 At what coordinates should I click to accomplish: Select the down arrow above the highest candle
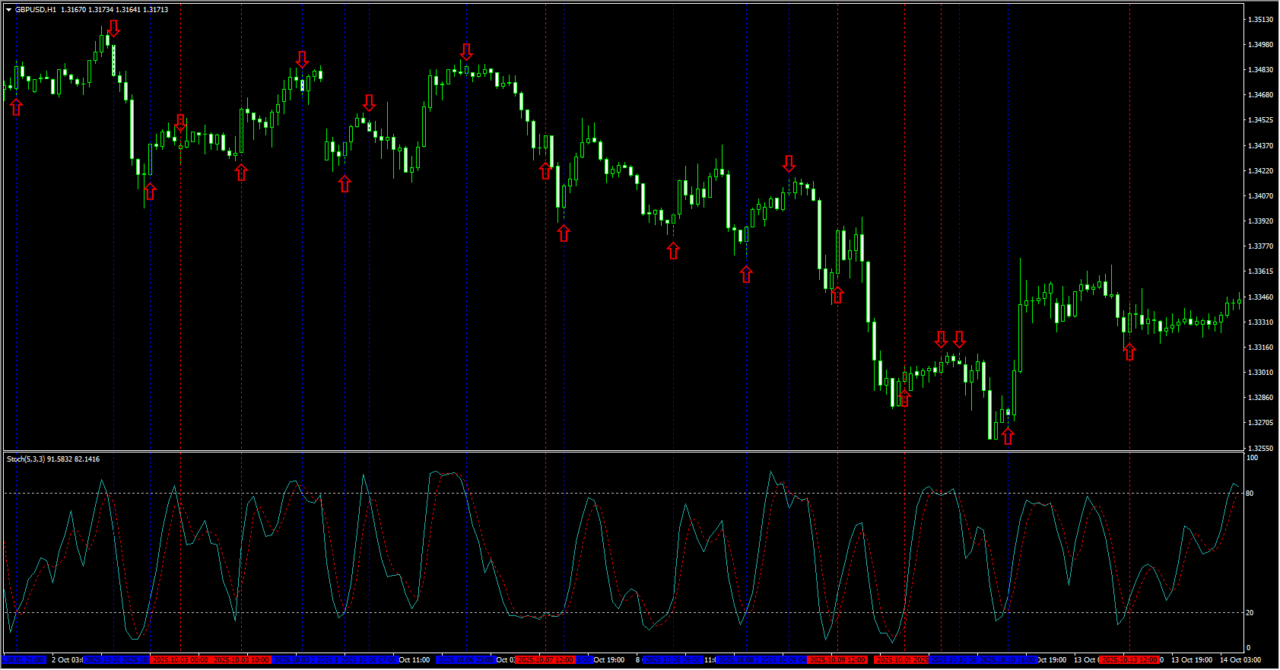point(113,27)
